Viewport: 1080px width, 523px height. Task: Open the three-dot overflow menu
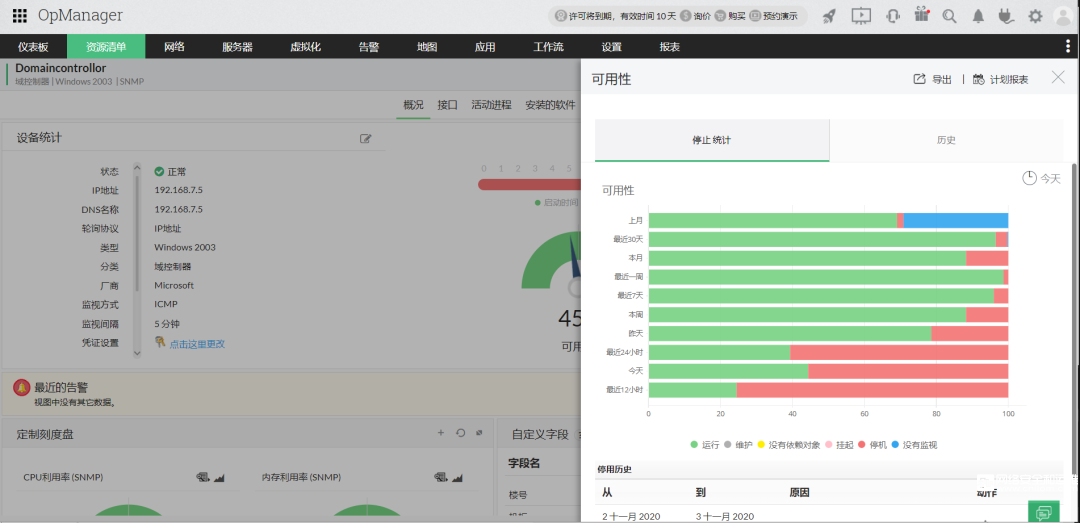[1068, 47]
